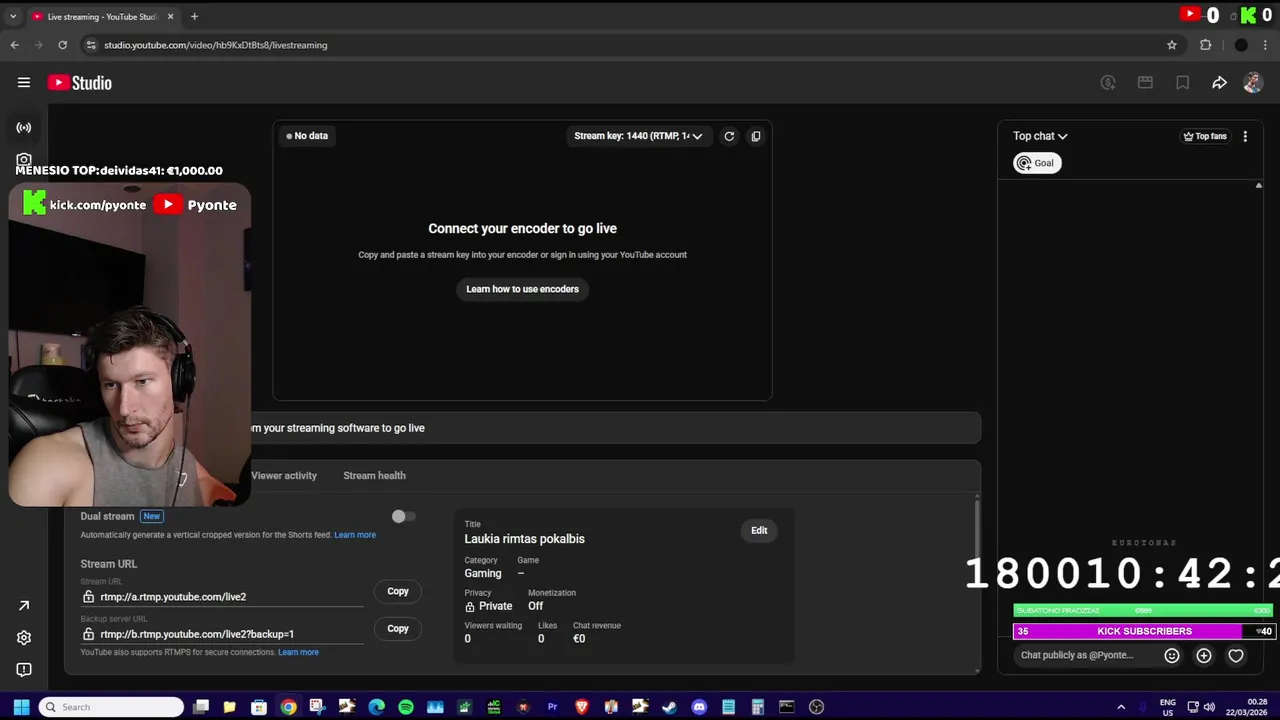Screen dimensions: 1280x720
Task: Open the monetization dollar icon in header
Action: coord(1108,83)
